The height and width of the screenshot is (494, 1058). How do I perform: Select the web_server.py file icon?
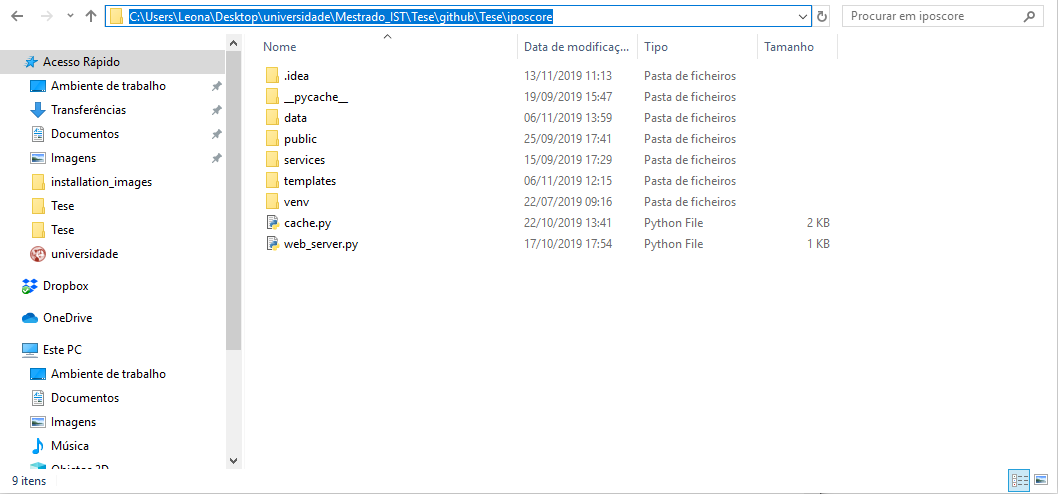pos(273,244)
